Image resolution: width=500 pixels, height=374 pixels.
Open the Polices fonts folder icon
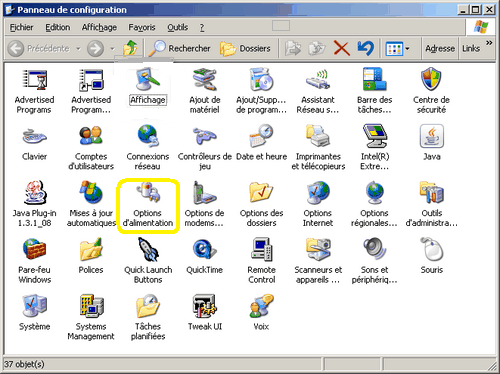tap(91, 250)
